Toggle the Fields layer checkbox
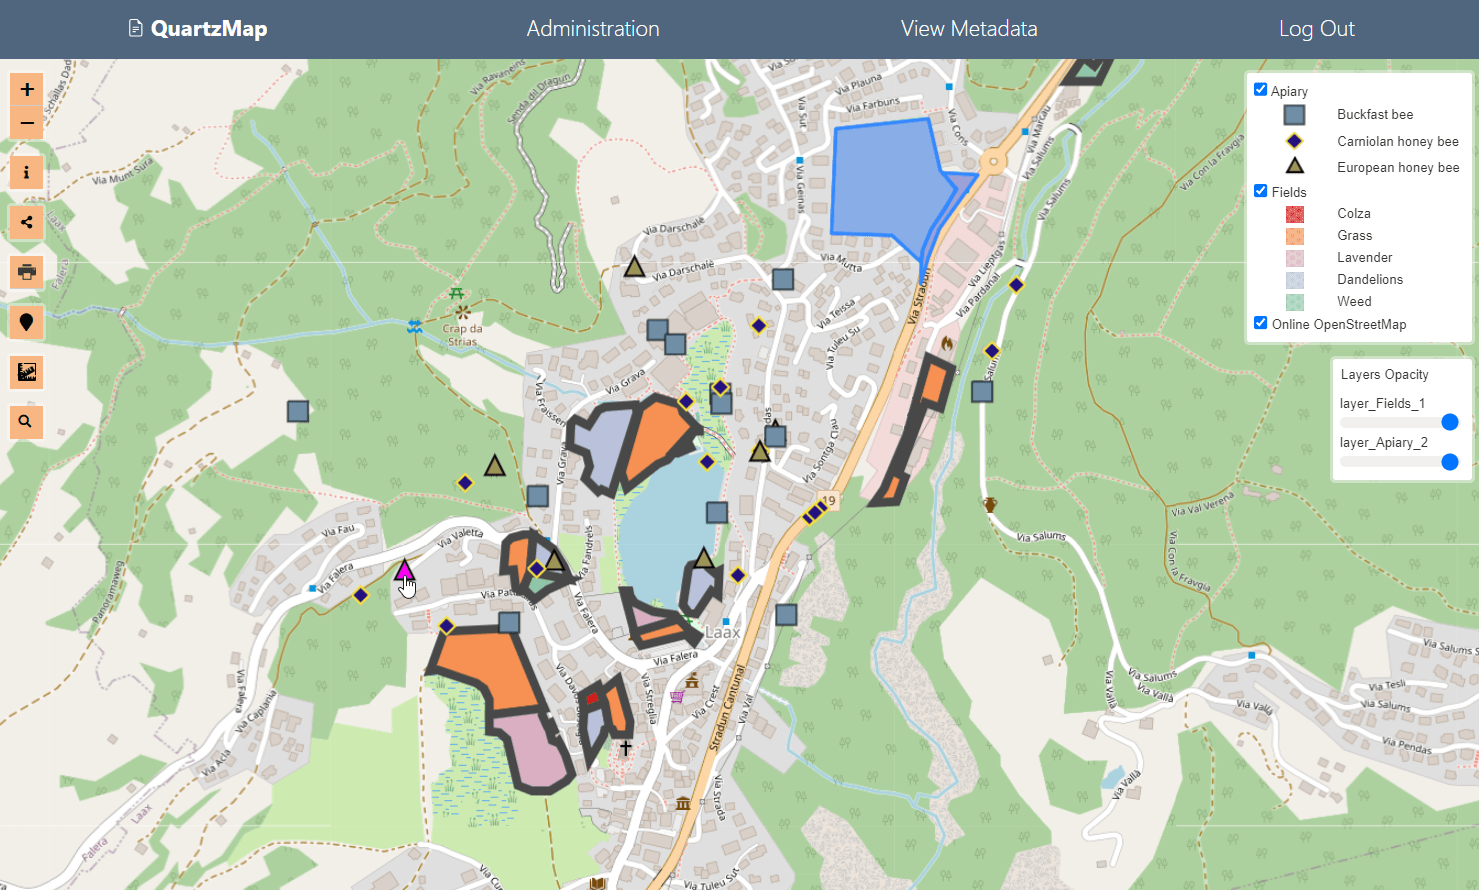This screenshot has width=1479, height=890. pos(1261,191)
